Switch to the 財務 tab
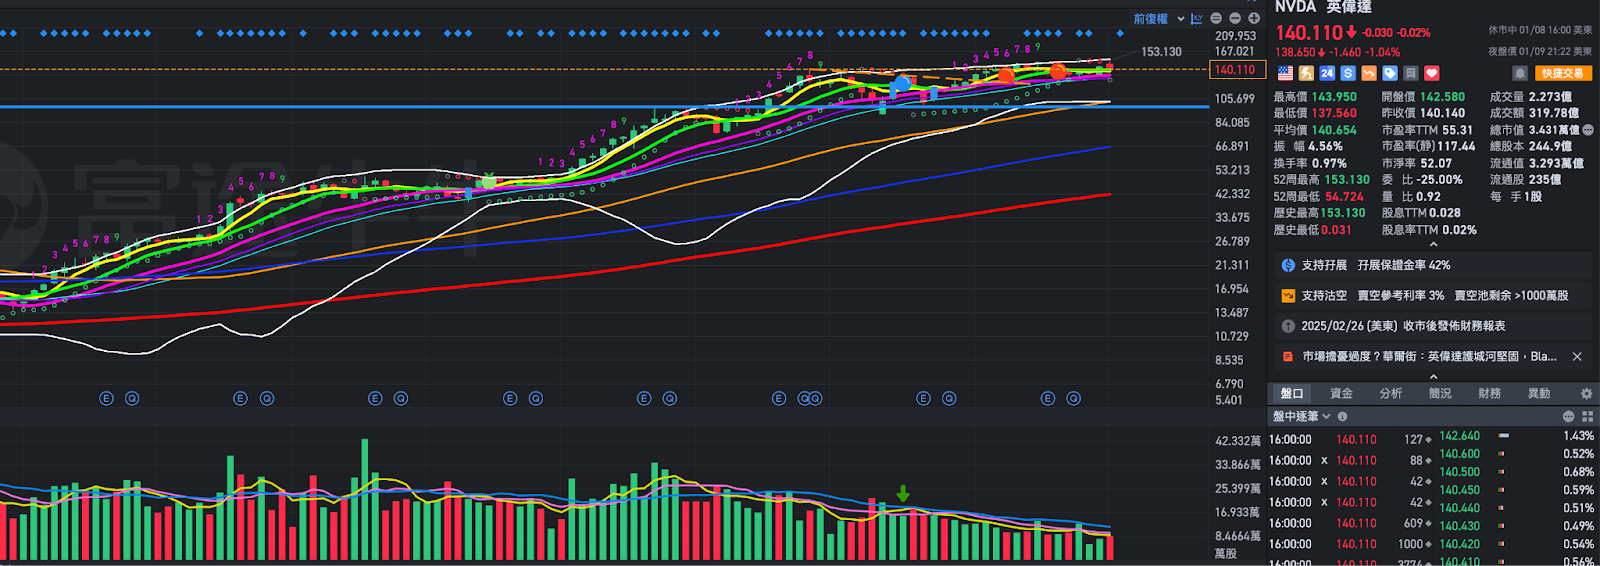The height and width of the screenshot is (566, 1600). tap(1489, 393)
